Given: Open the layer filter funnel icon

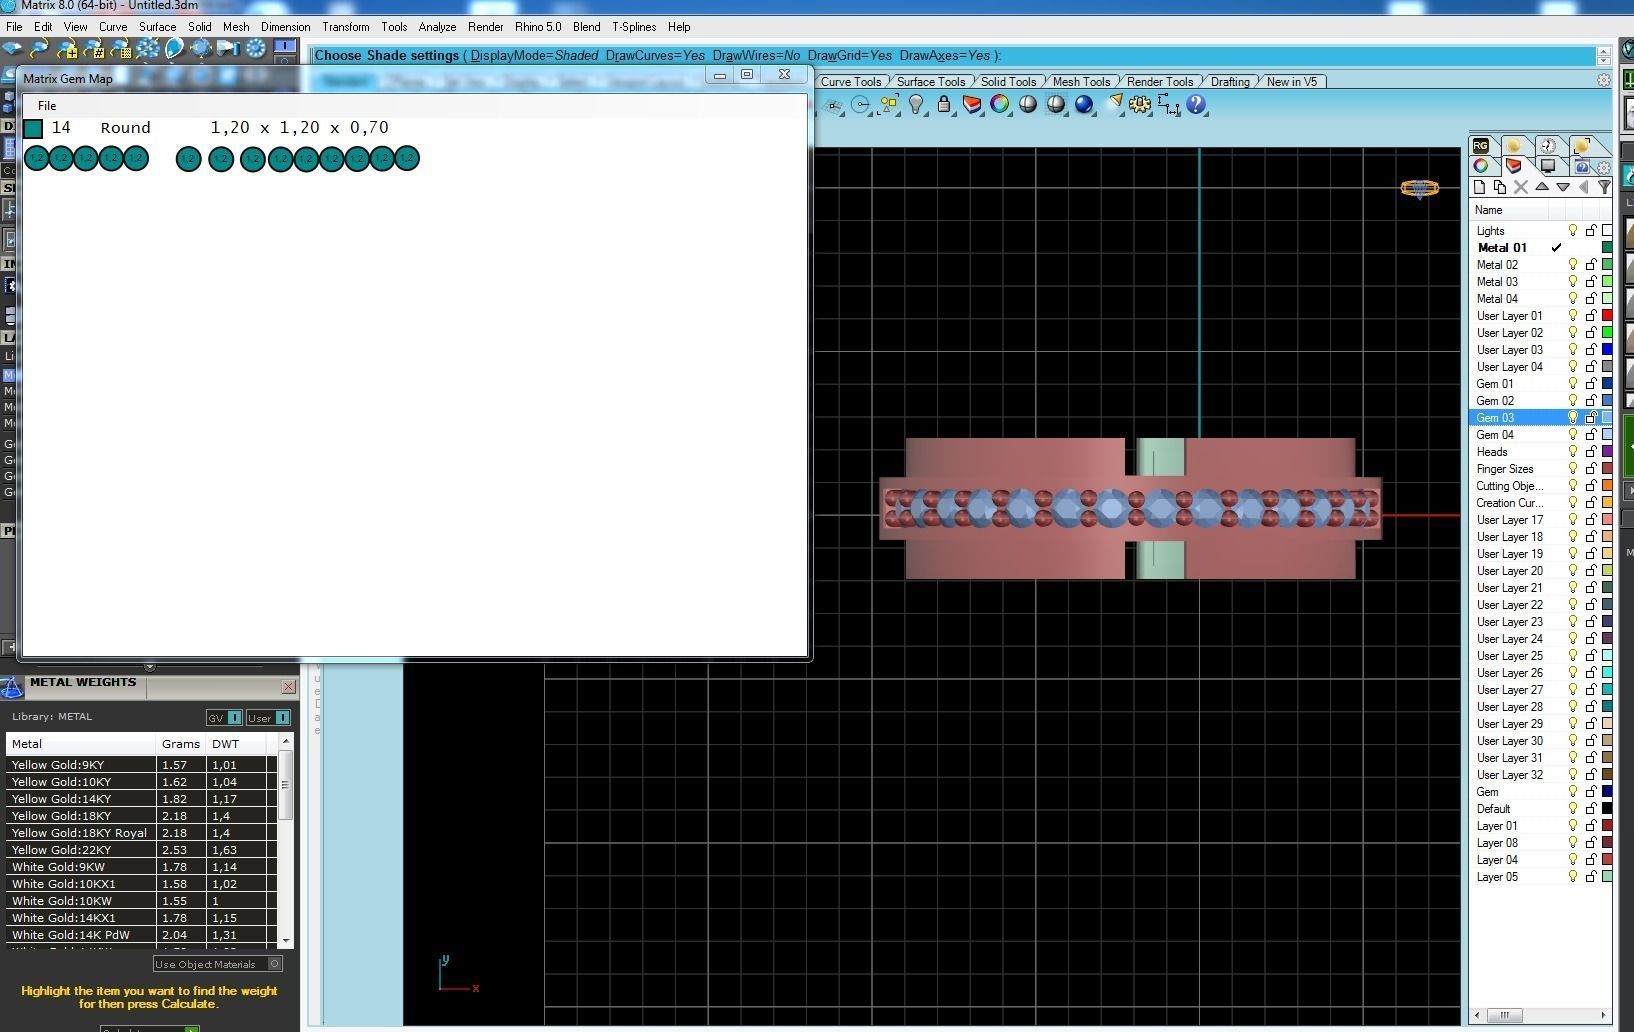Looking at the screenshot, I should pyautogui.click(x=1604, y=187).
